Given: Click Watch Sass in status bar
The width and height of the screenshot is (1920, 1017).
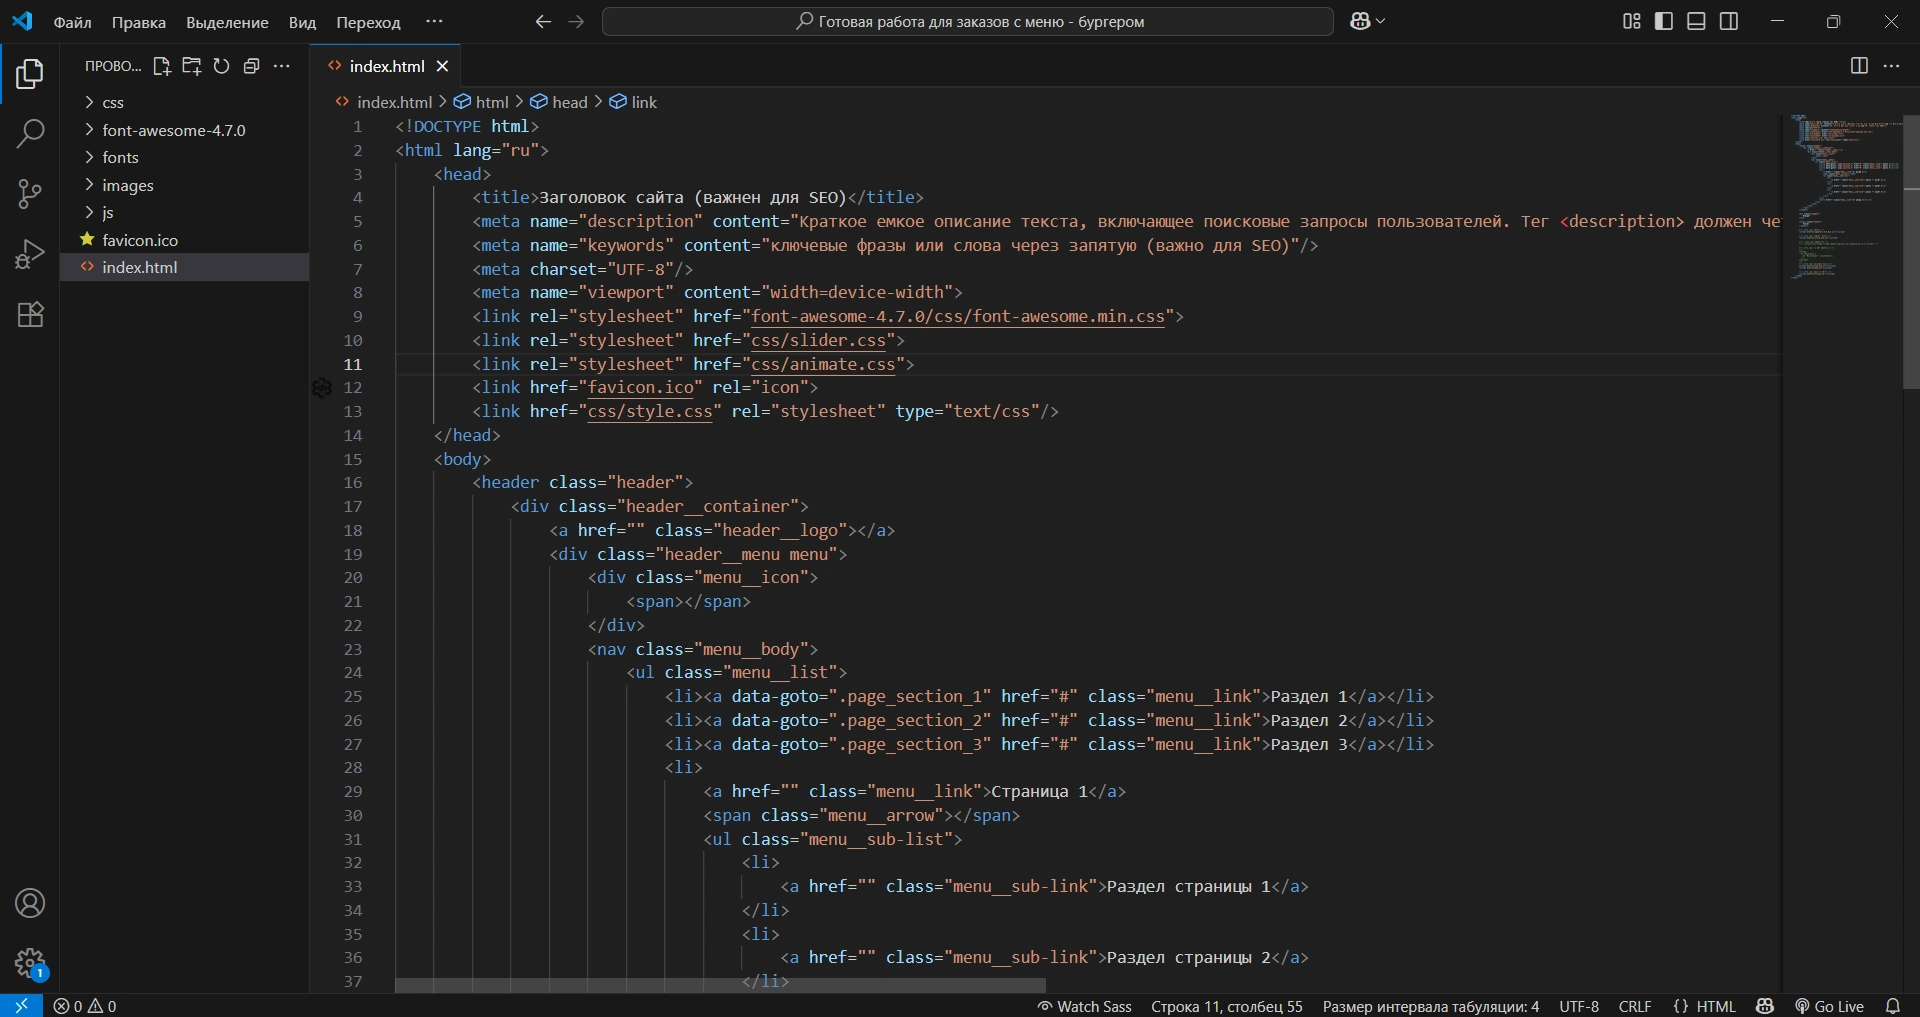Looking at the screenshot, I should click(x=1085, y=1006).
